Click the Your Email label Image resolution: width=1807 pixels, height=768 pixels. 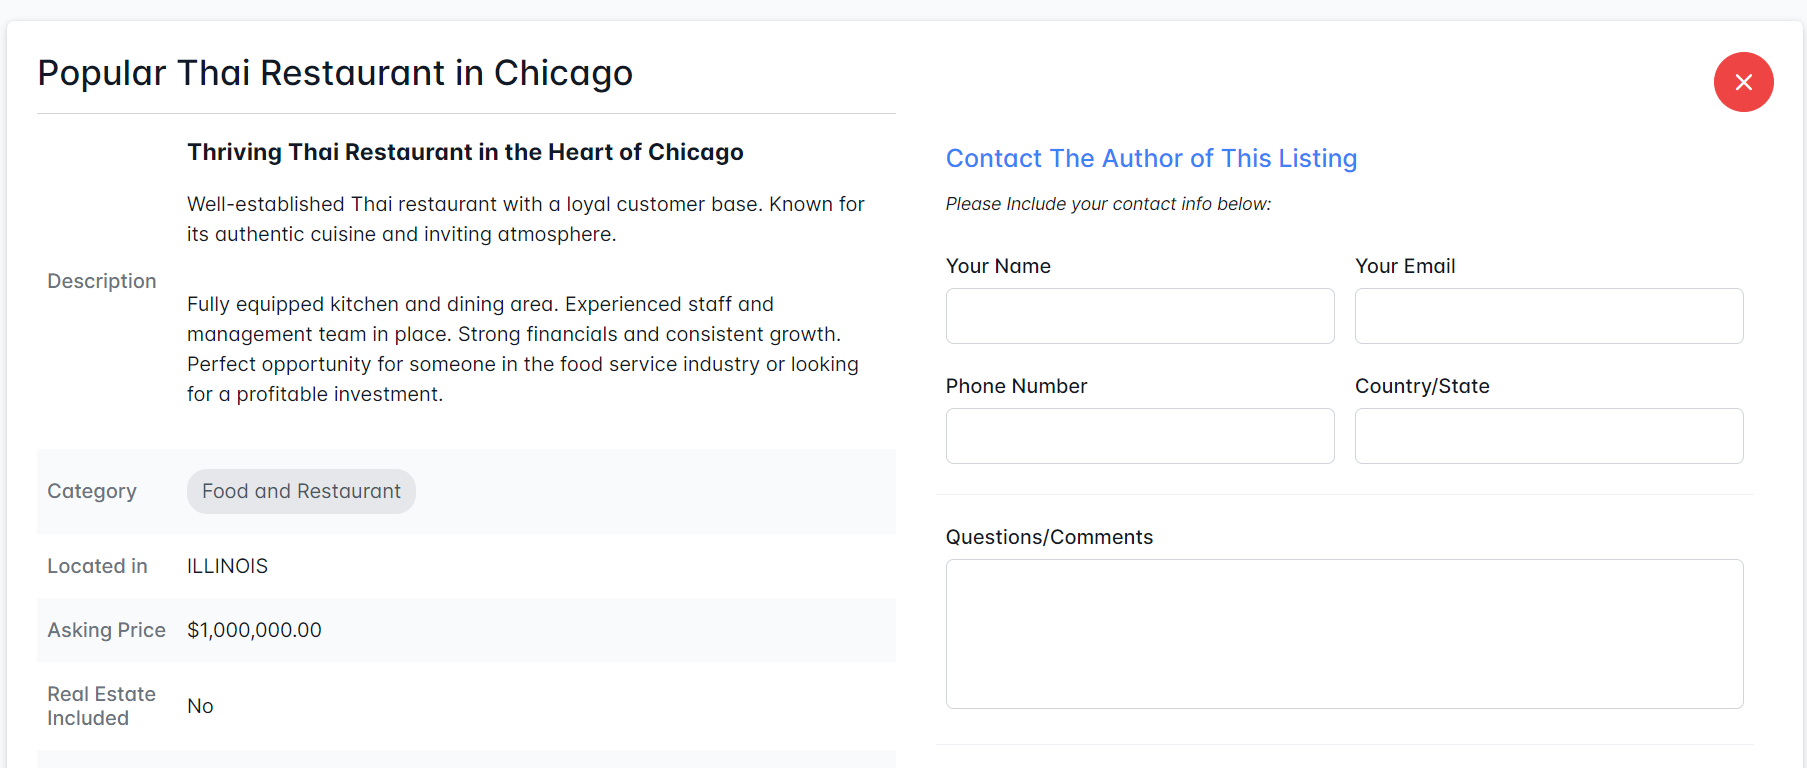(x=1404, y=266)
